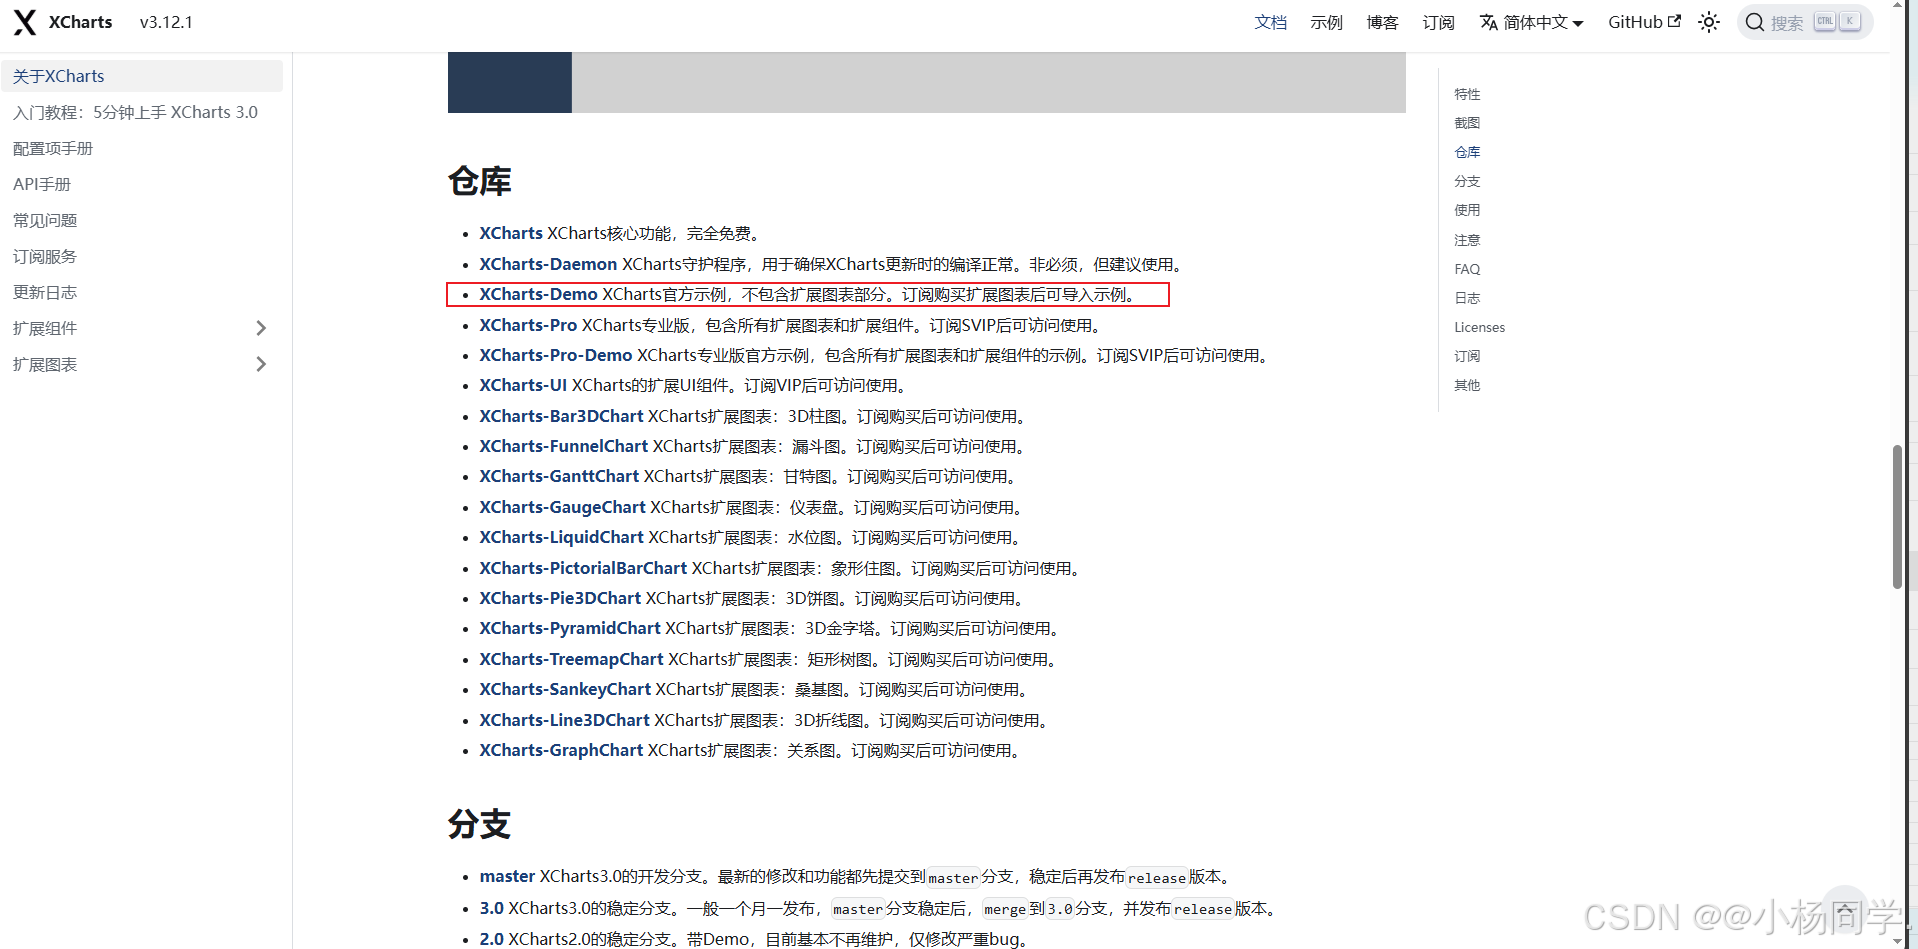This screenshot has width=1918, height=949.
Task: Open the XCharts-FunnelChart link
Action: click(564, 446)
